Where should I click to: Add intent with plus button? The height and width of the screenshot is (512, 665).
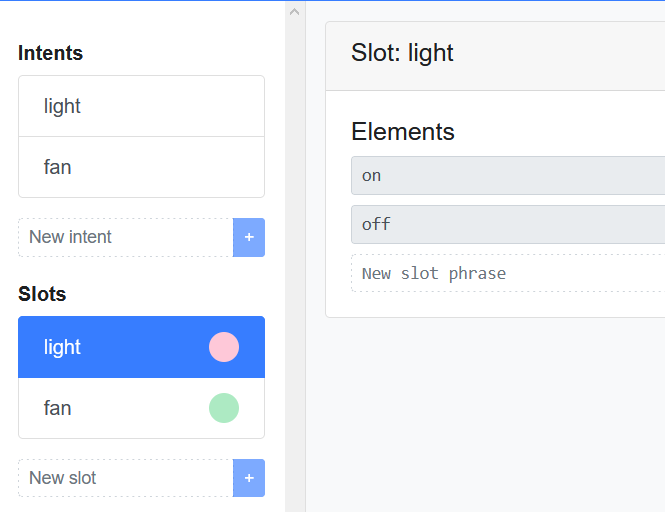tap(248, 237)
